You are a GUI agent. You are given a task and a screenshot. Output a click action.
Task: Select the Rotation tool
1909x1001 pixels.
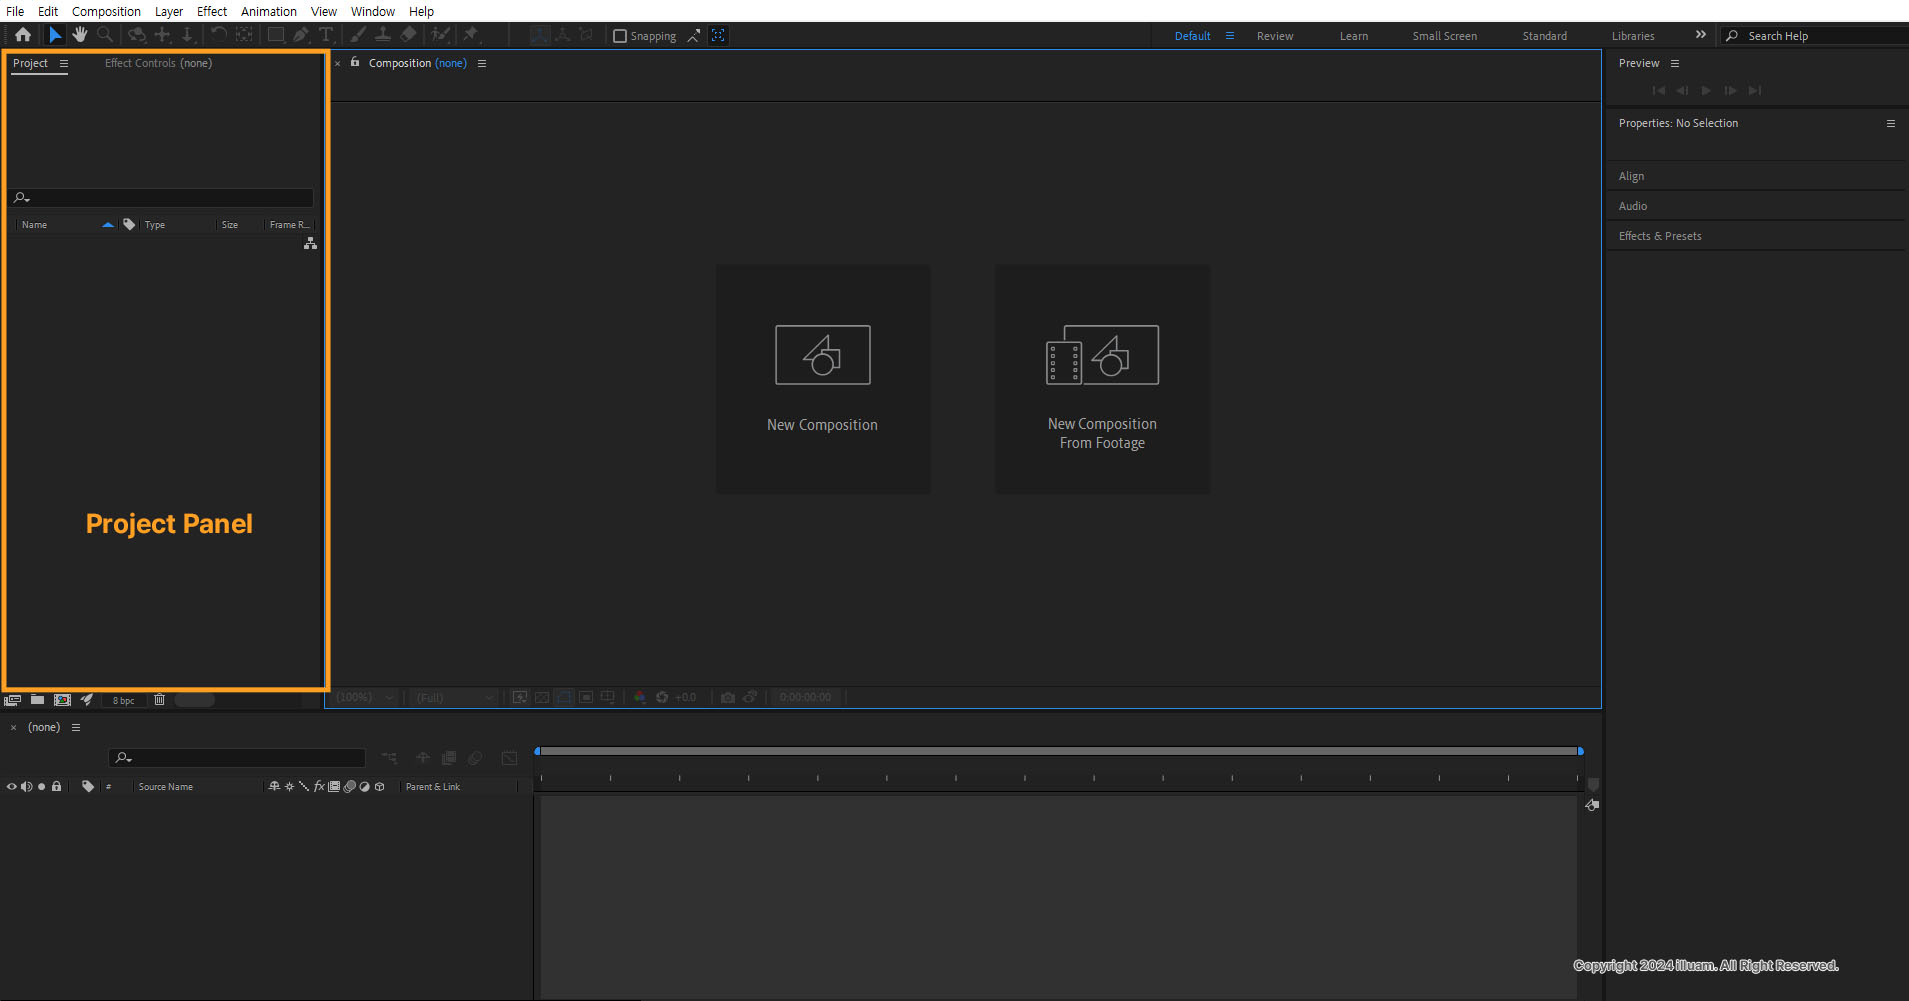coord(218,35)
